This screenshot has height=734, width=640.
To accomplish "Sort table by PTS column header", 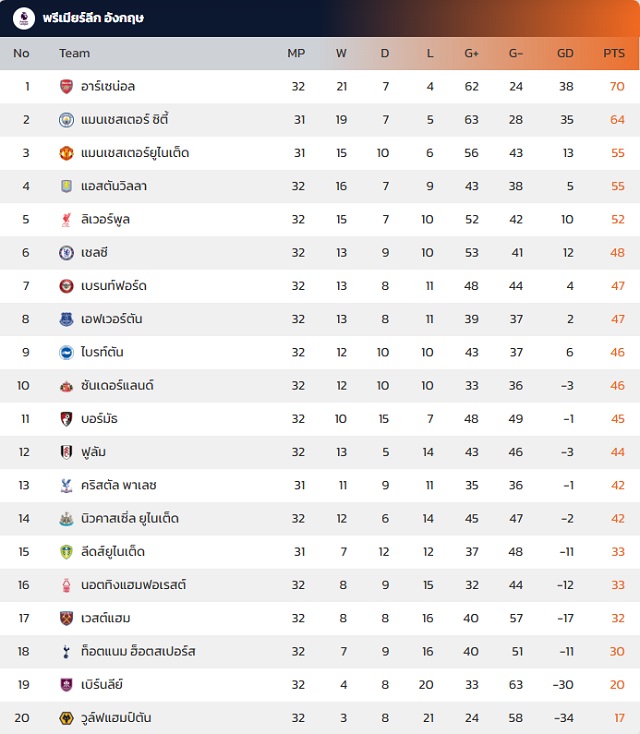I will (613, 53).
